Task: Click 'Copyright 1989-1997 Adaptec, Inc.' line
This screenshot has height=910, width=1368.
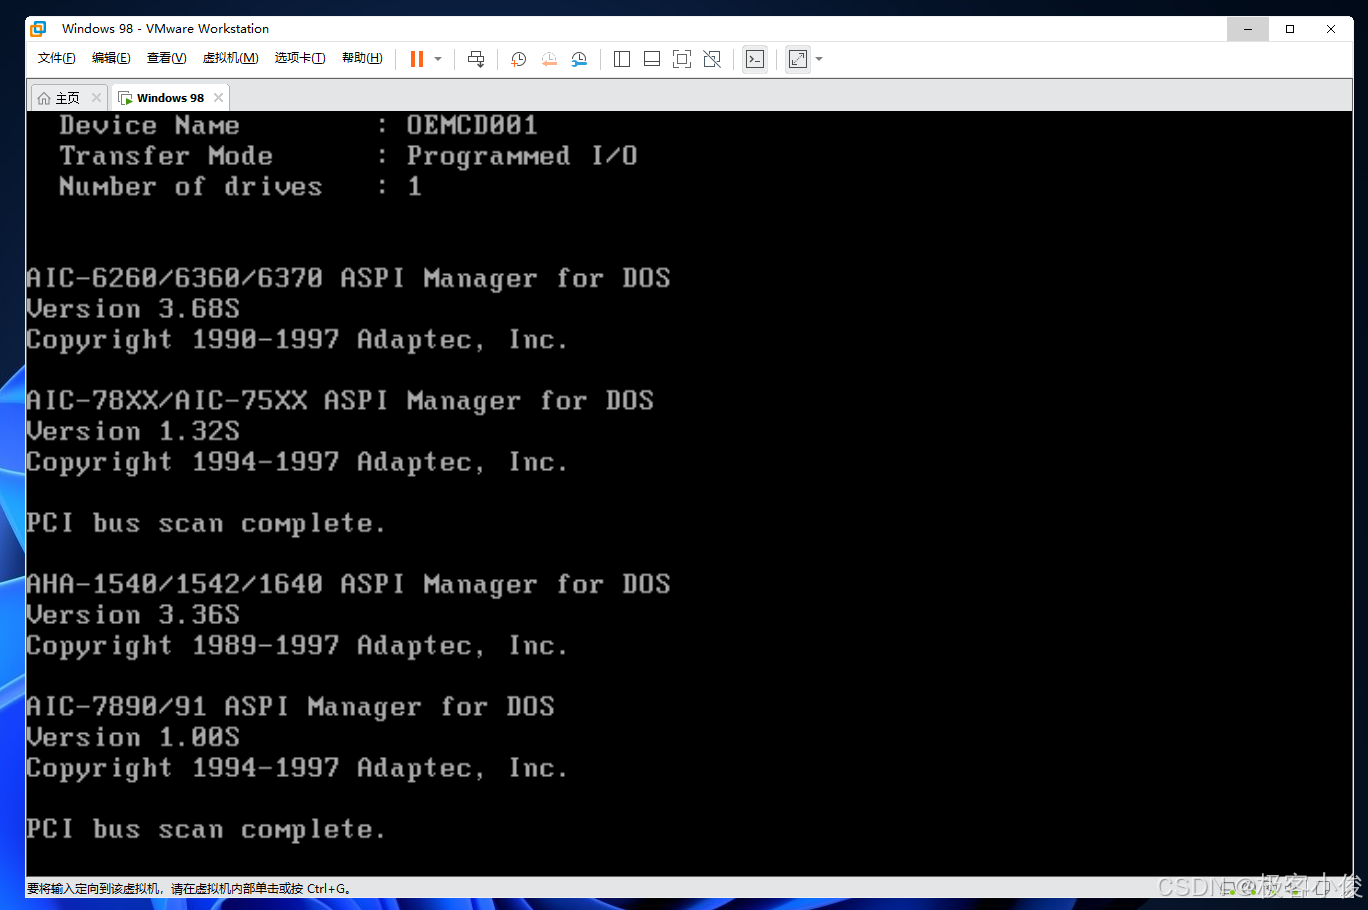Action: coord(297,646)
